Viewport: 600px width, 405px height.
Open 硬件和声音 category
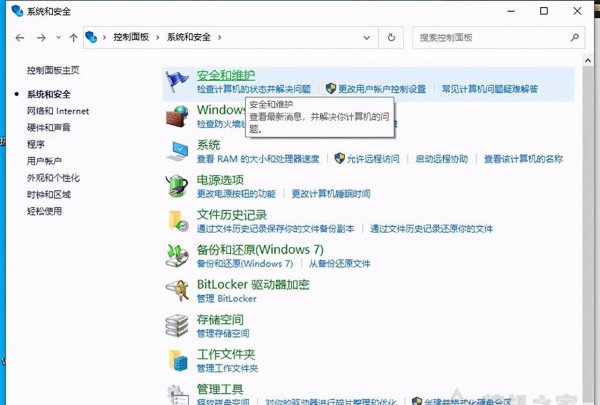click(49, 127)
